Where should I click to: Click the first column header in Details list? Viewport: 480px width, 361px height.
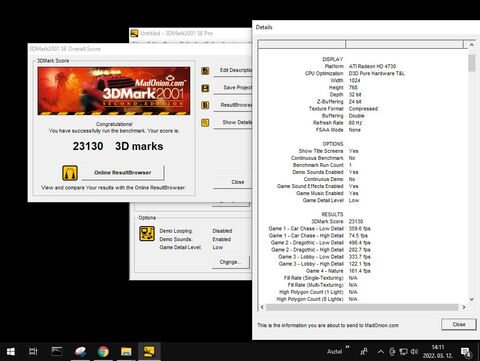click(302, 45)
